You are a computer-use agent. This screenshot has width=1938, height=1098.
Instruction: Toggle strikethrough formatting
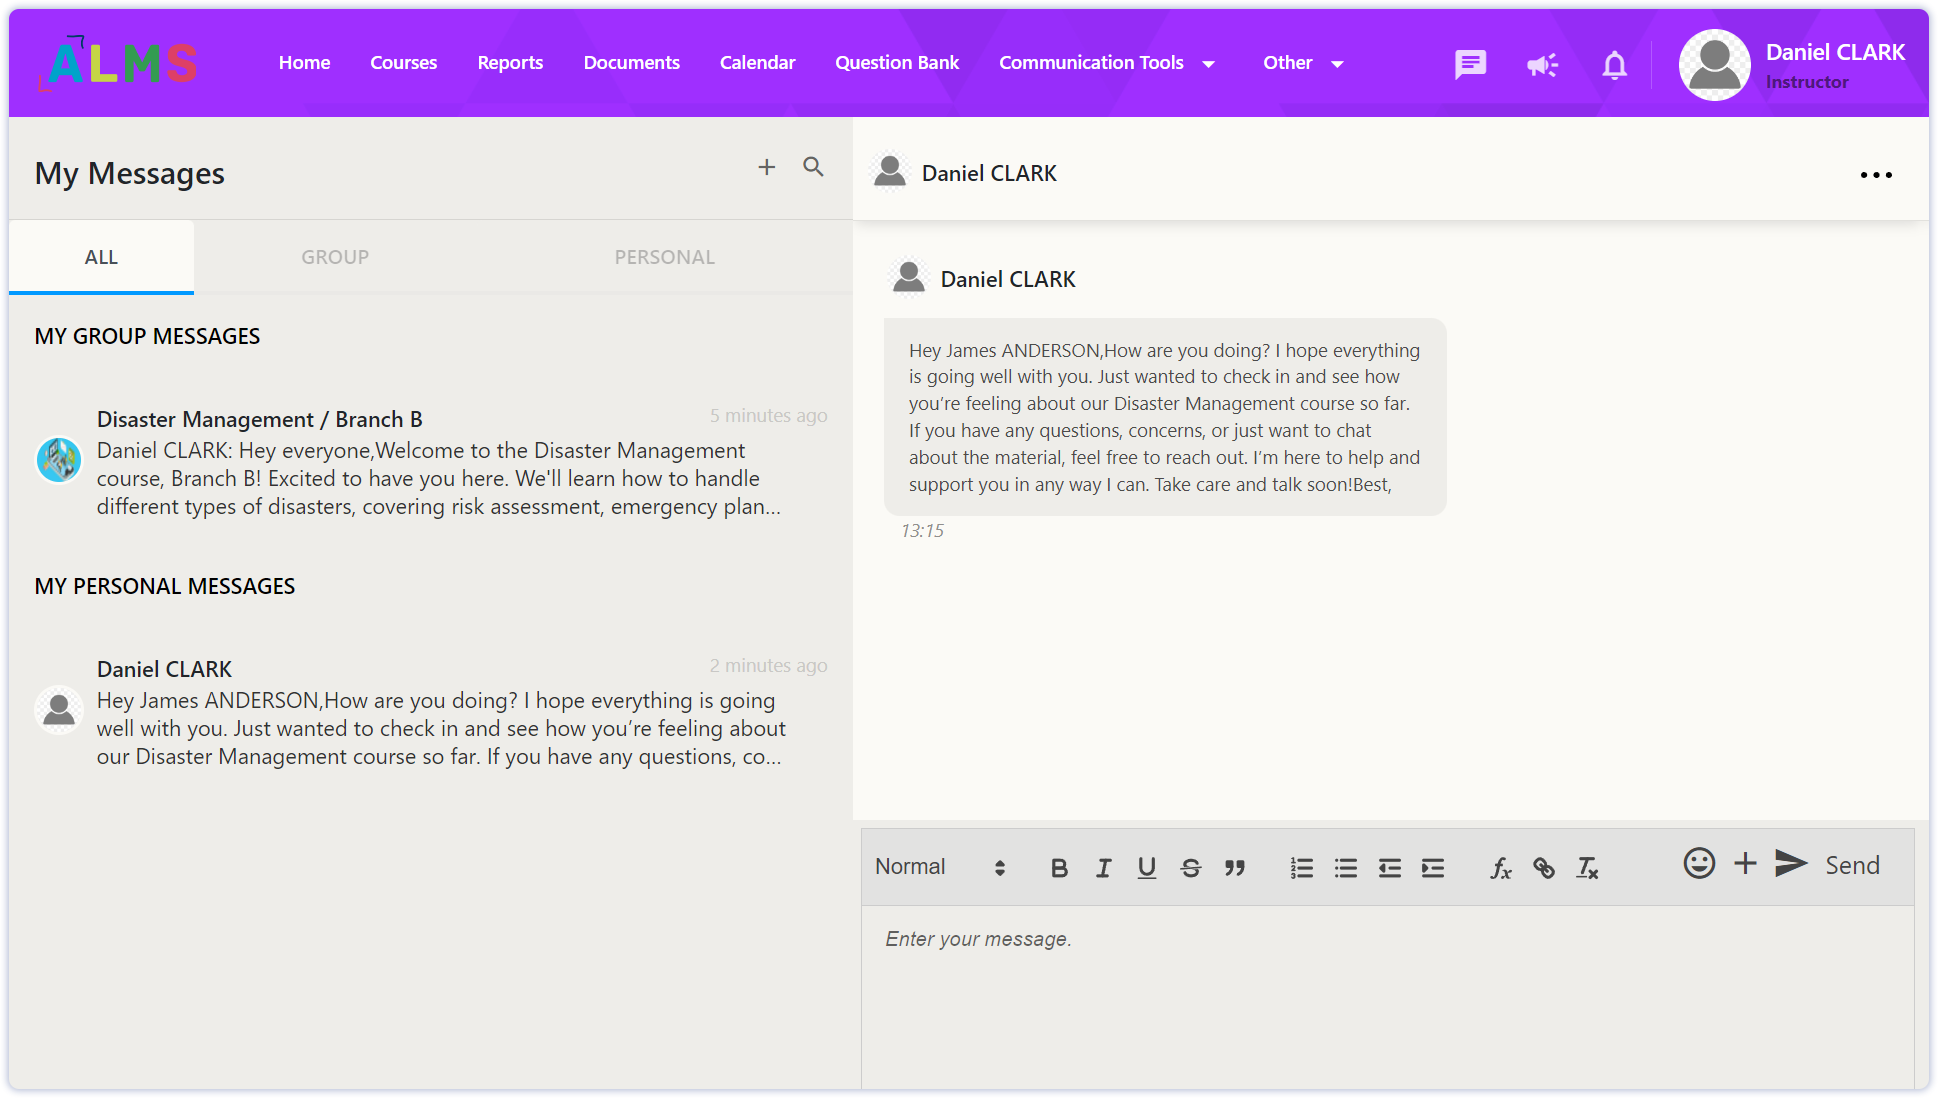(1190, 868)
